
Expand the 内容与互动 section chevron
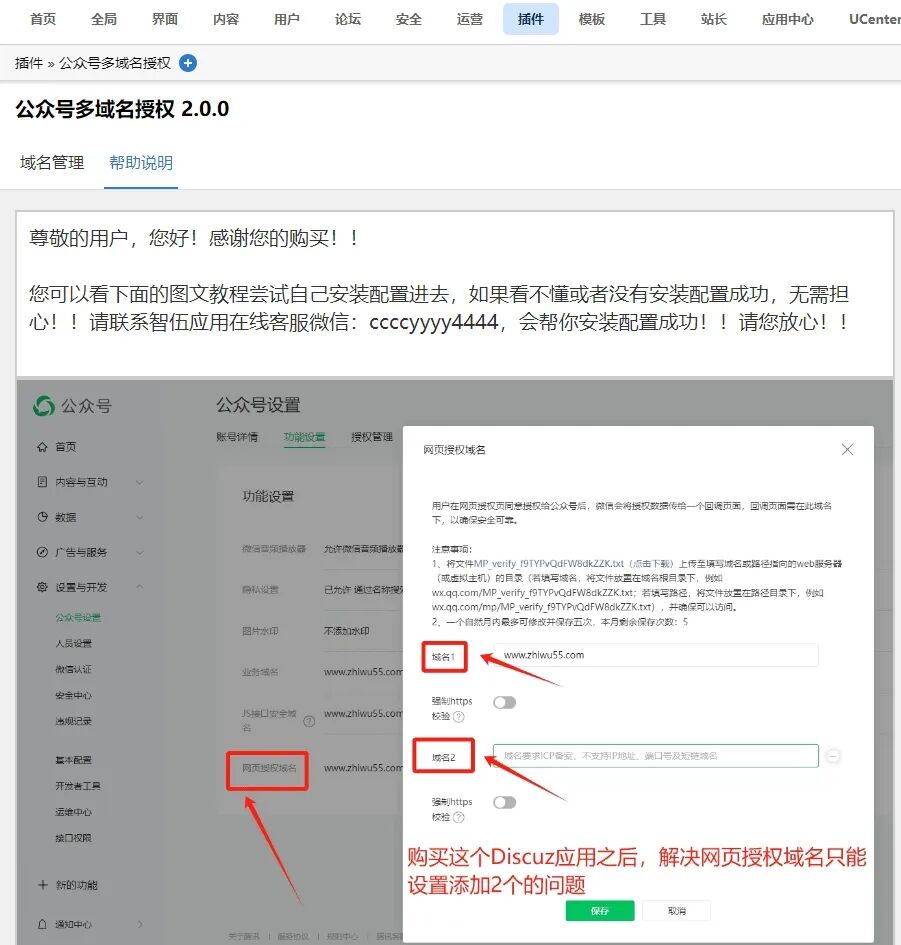(x=138, y=482)
